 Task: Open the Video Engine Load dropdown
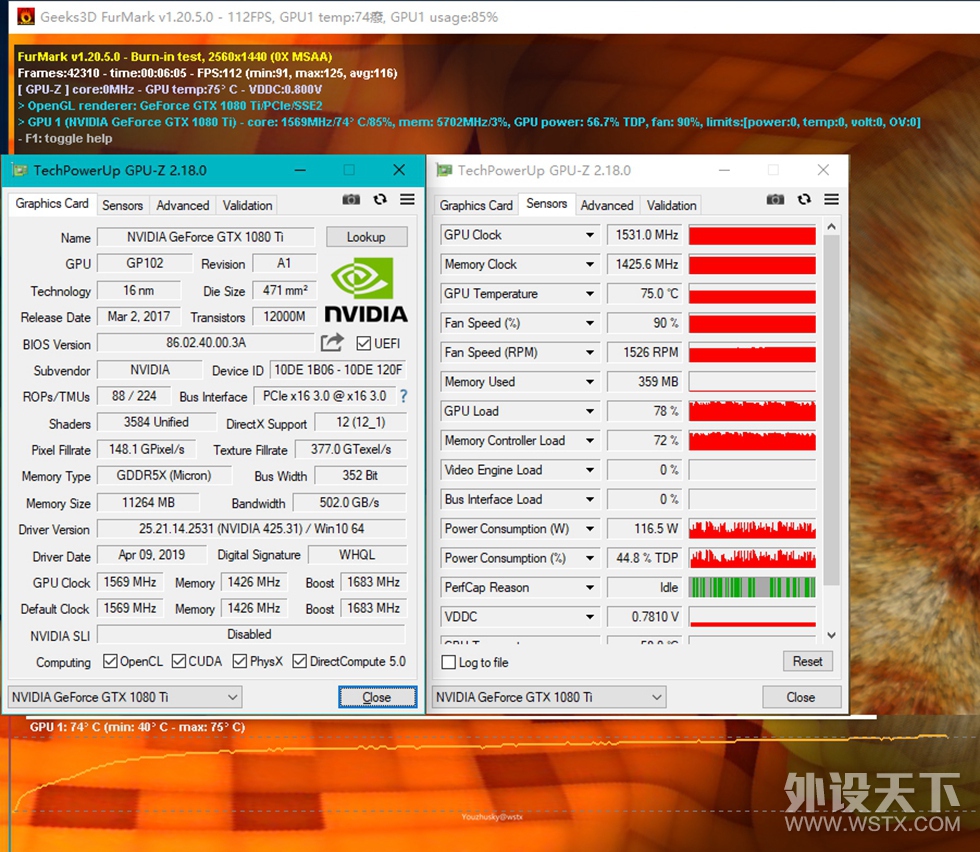(x=589, y=470)
